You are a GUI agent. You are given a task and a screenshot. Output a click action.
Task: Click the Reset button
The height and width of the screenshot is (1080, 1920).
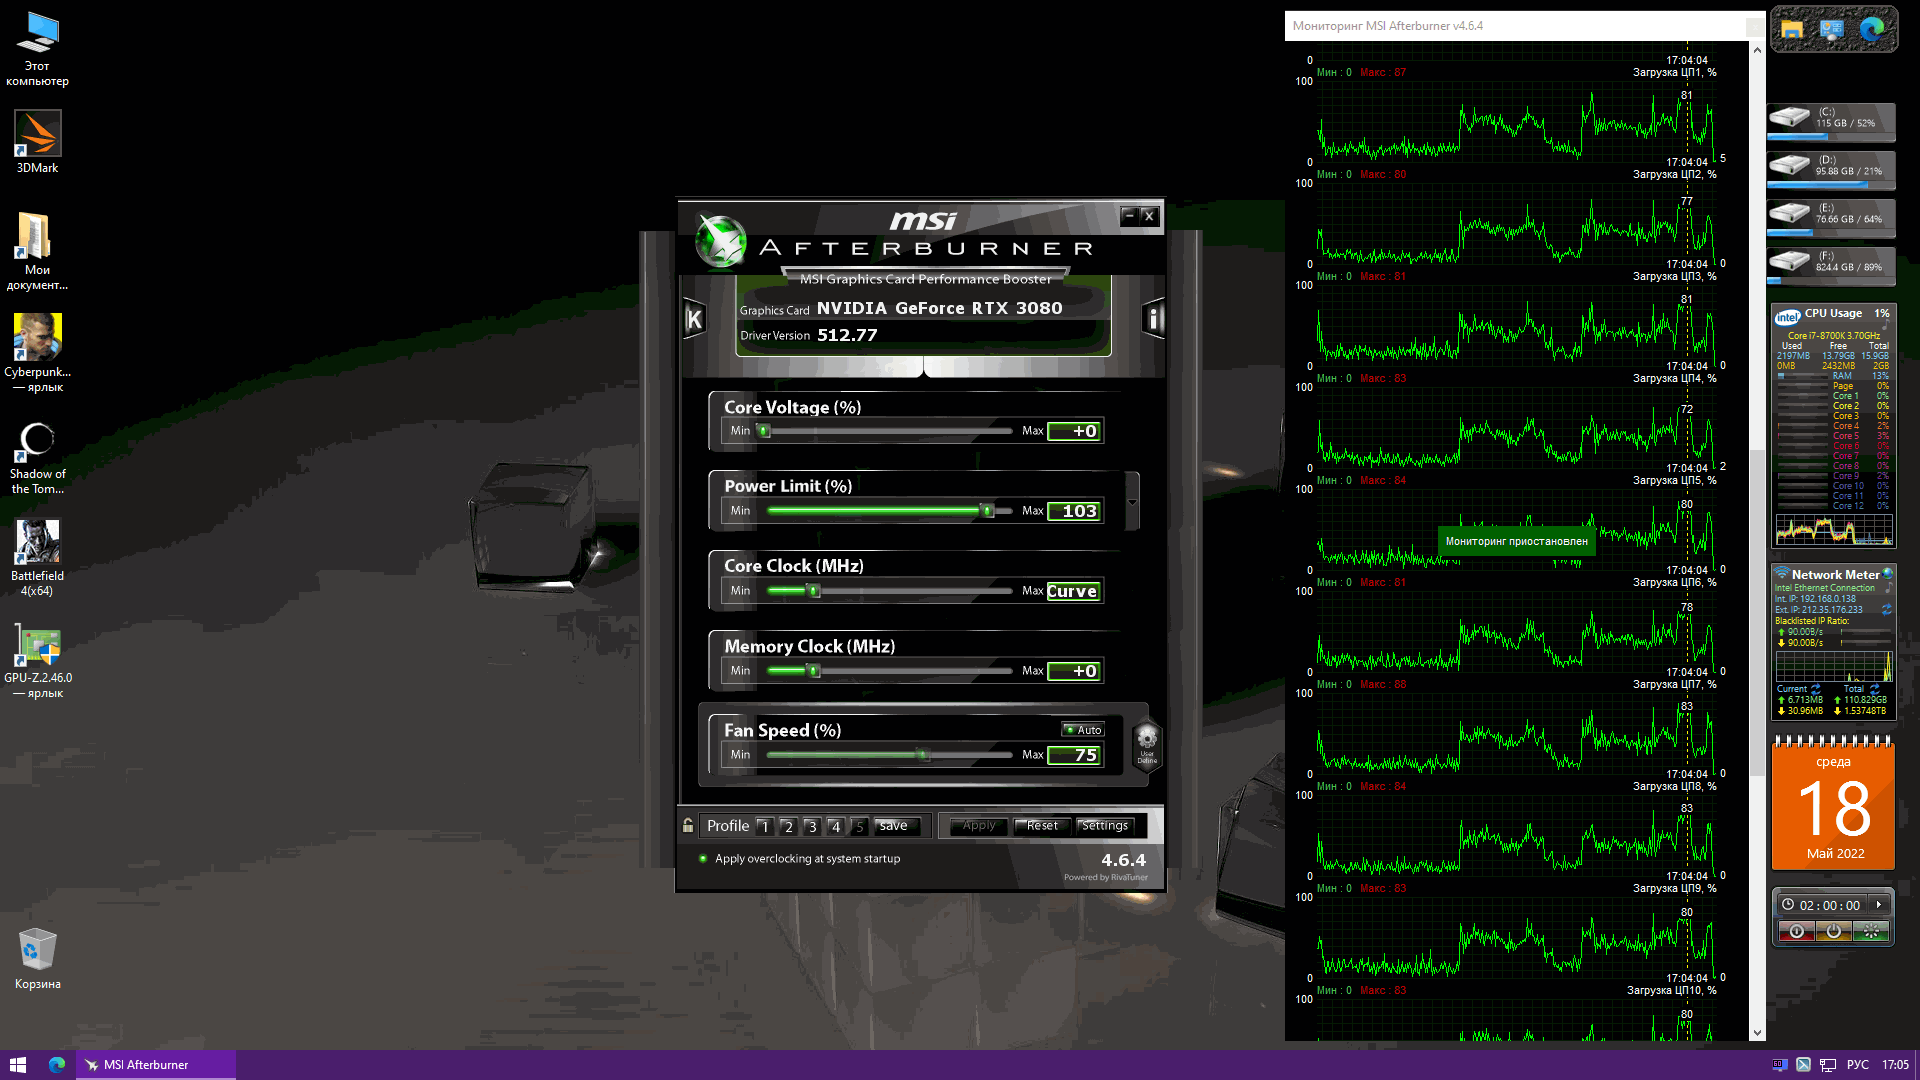[1041, 826]
